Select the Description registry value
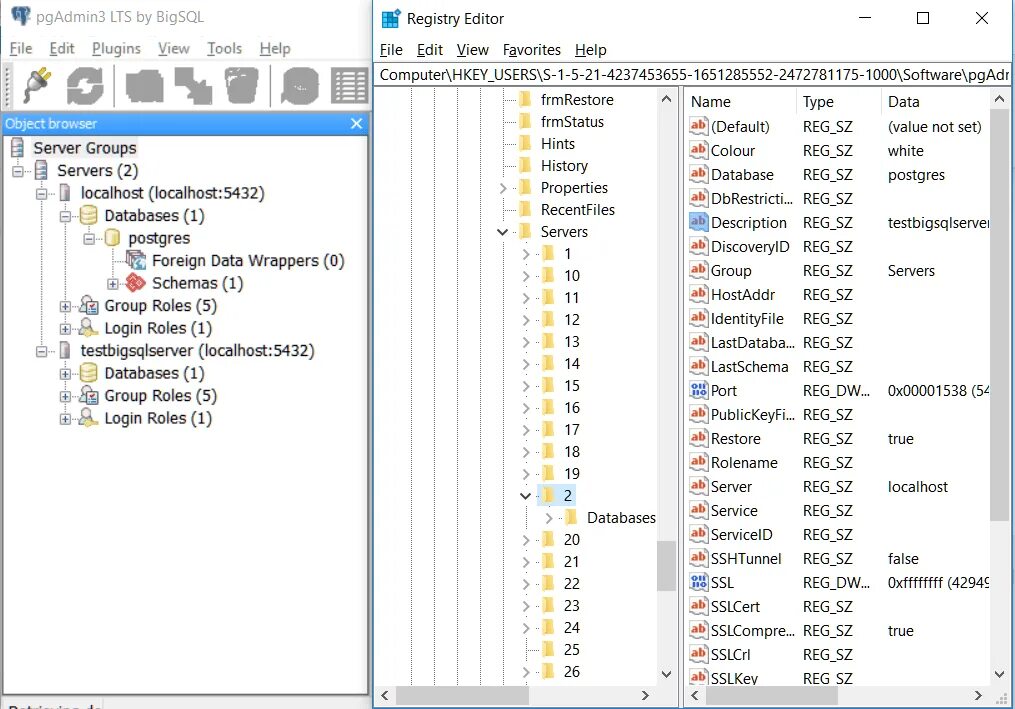 point(748,223)
